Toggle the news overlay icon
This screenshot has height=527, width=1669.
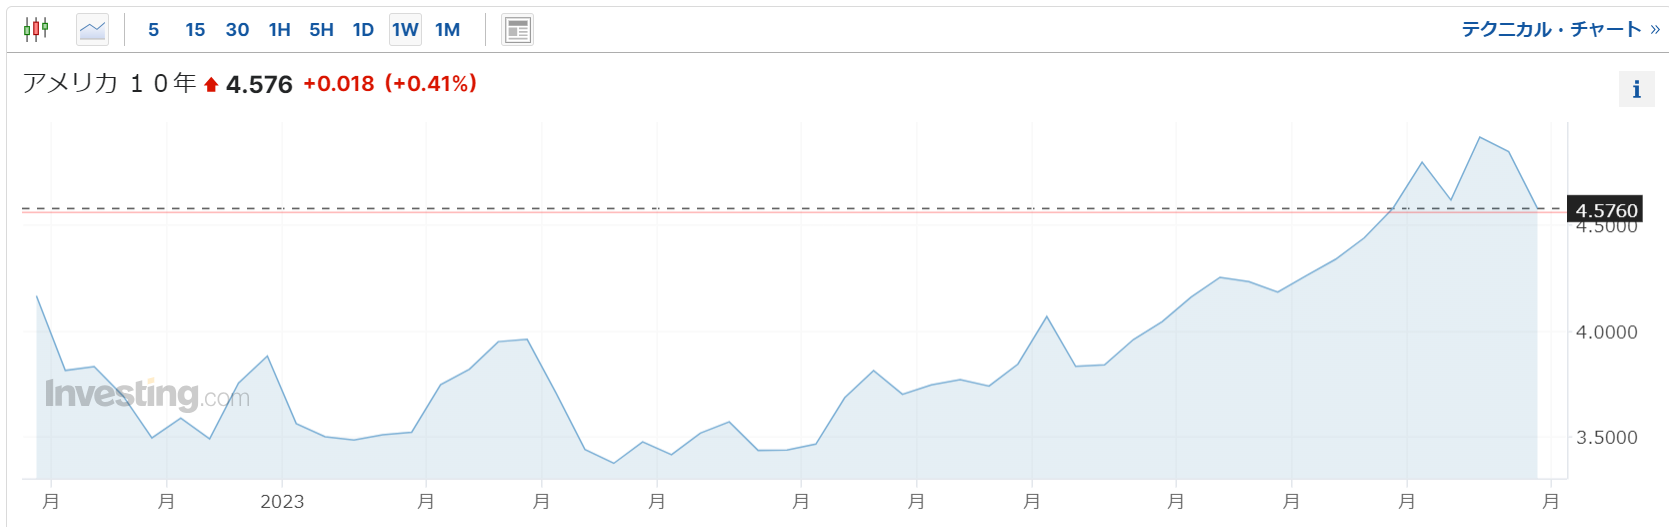click(517, 30)
